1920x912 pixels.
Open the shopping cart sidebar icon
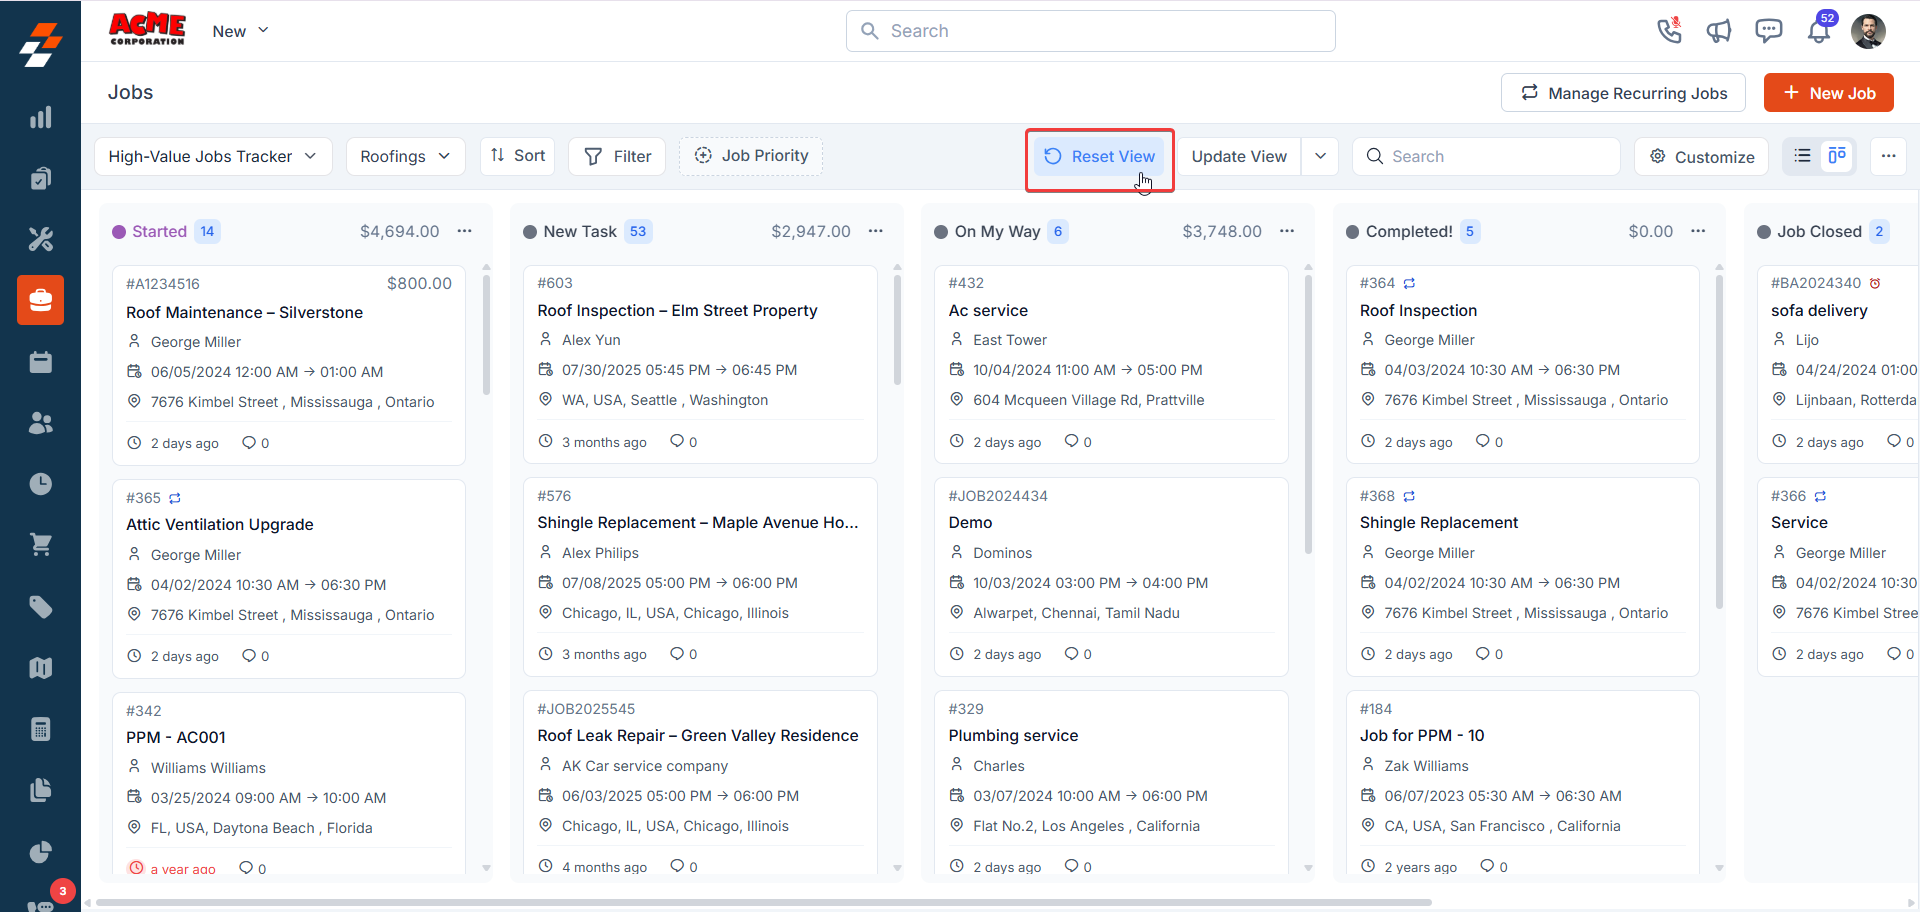click(x=40, y=545)
